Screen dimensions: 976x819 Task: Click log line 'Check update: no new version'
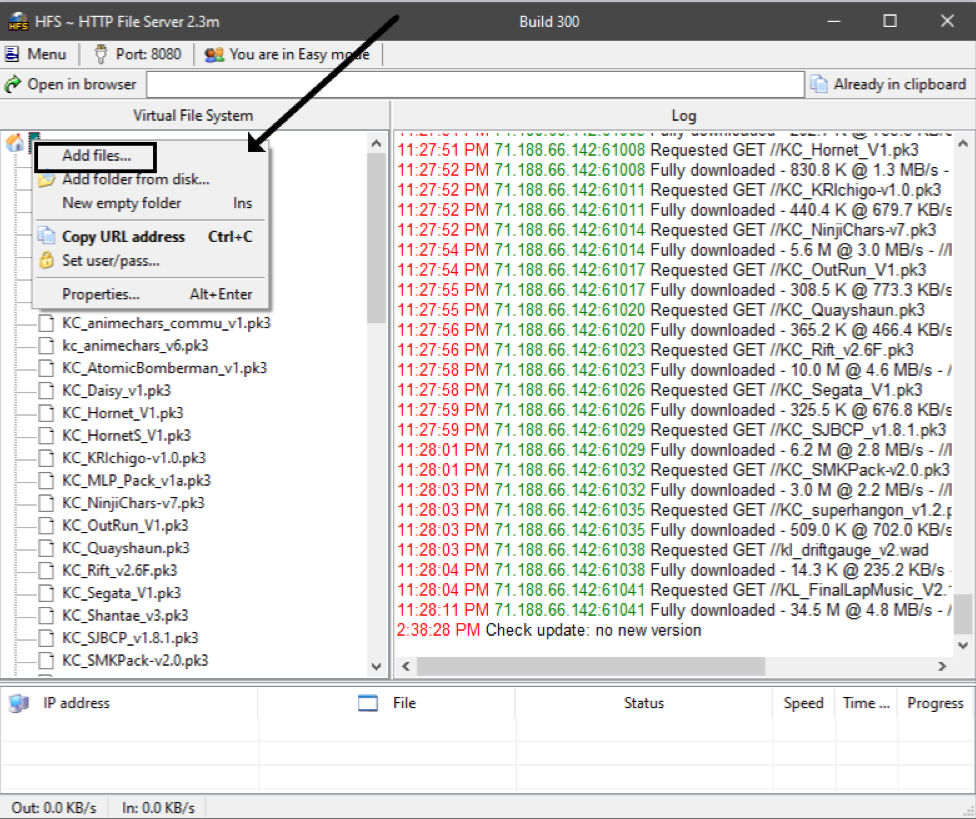click(549, 630)
